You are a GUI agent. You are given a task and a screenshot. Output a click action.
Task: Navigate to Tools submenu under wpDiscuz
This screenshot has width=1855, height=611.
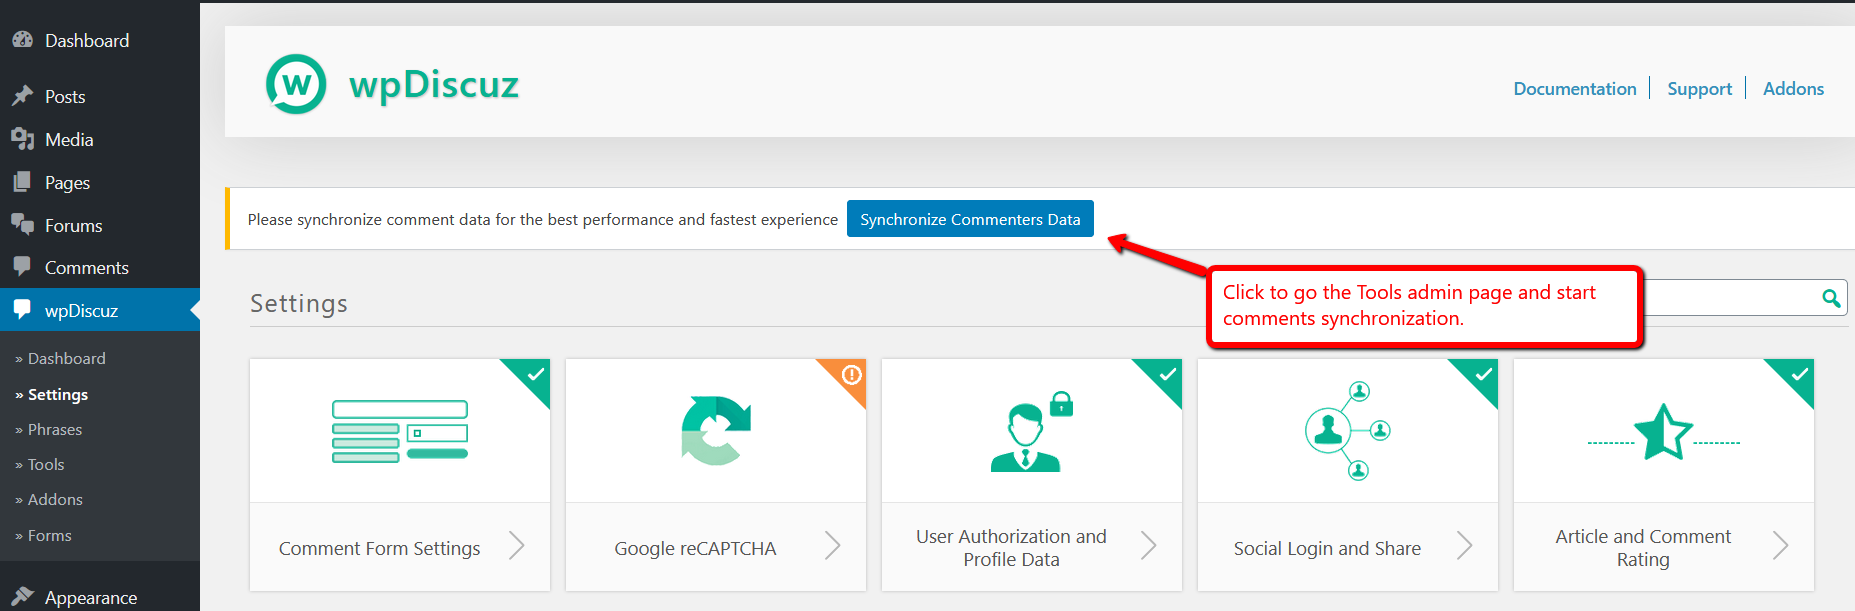pyautogui.click(x=46, y=465)
